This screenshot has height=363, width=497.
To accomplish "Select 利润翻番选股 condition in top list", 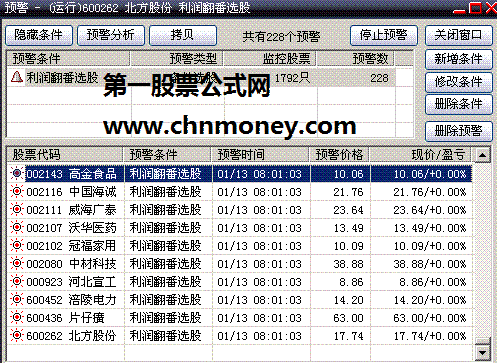I will click(x=202, y=78).
